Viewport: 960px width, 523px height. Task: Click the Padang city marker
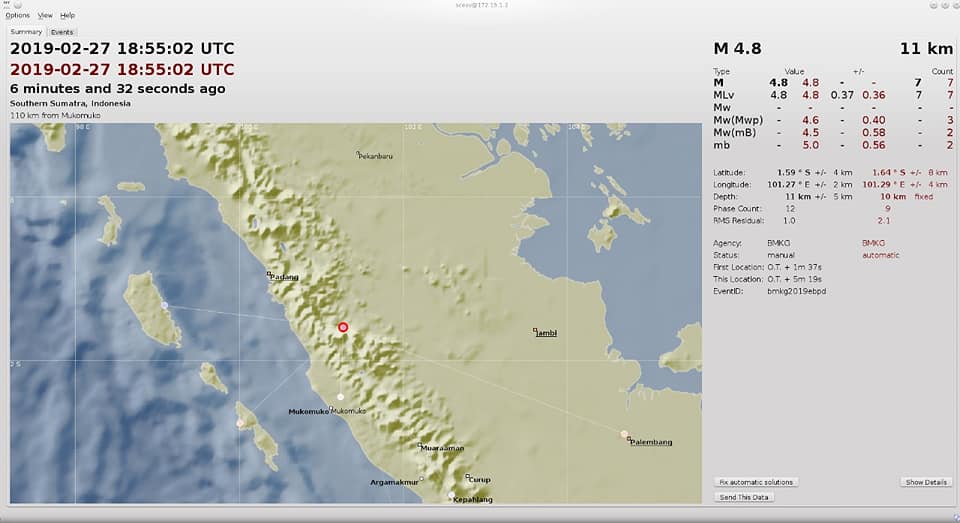(x=269, y=274)
